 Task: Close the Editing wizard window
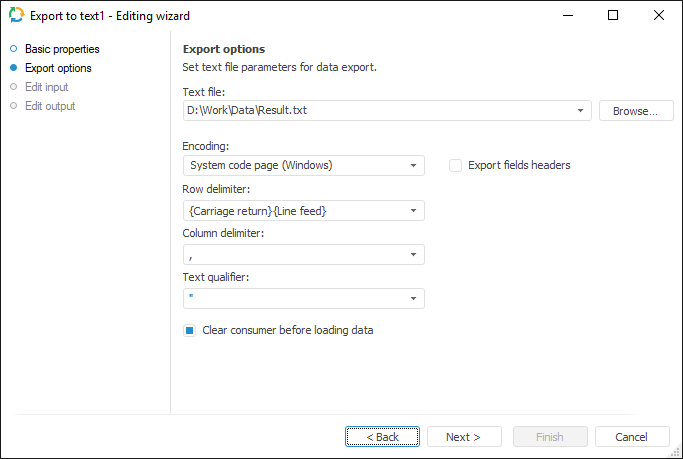(659, 15)
